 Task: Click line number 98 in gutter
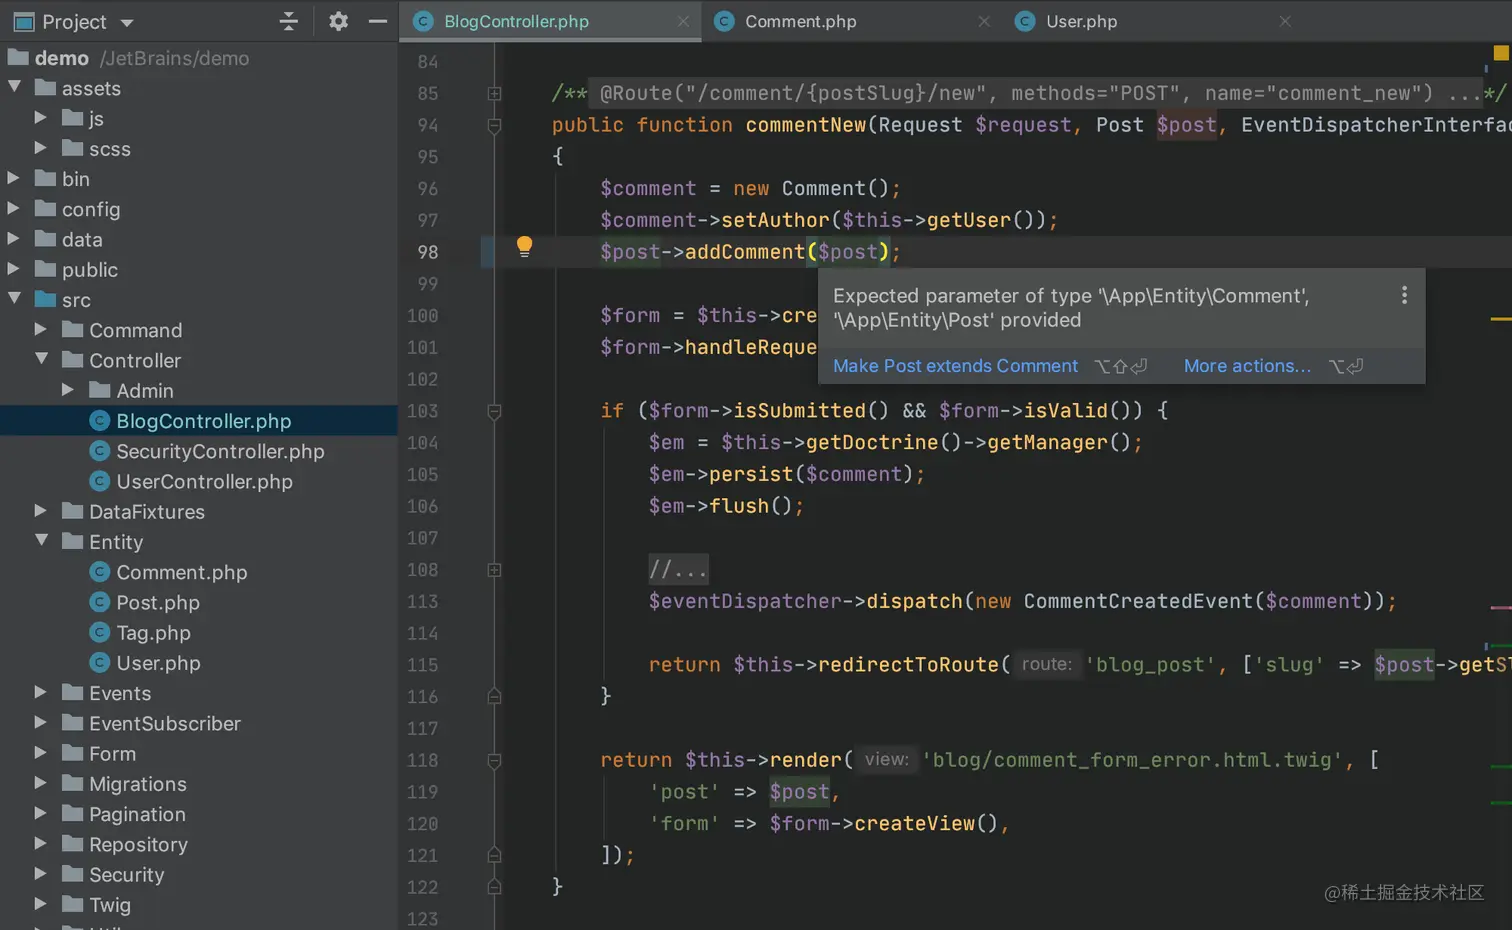(428, 252)
